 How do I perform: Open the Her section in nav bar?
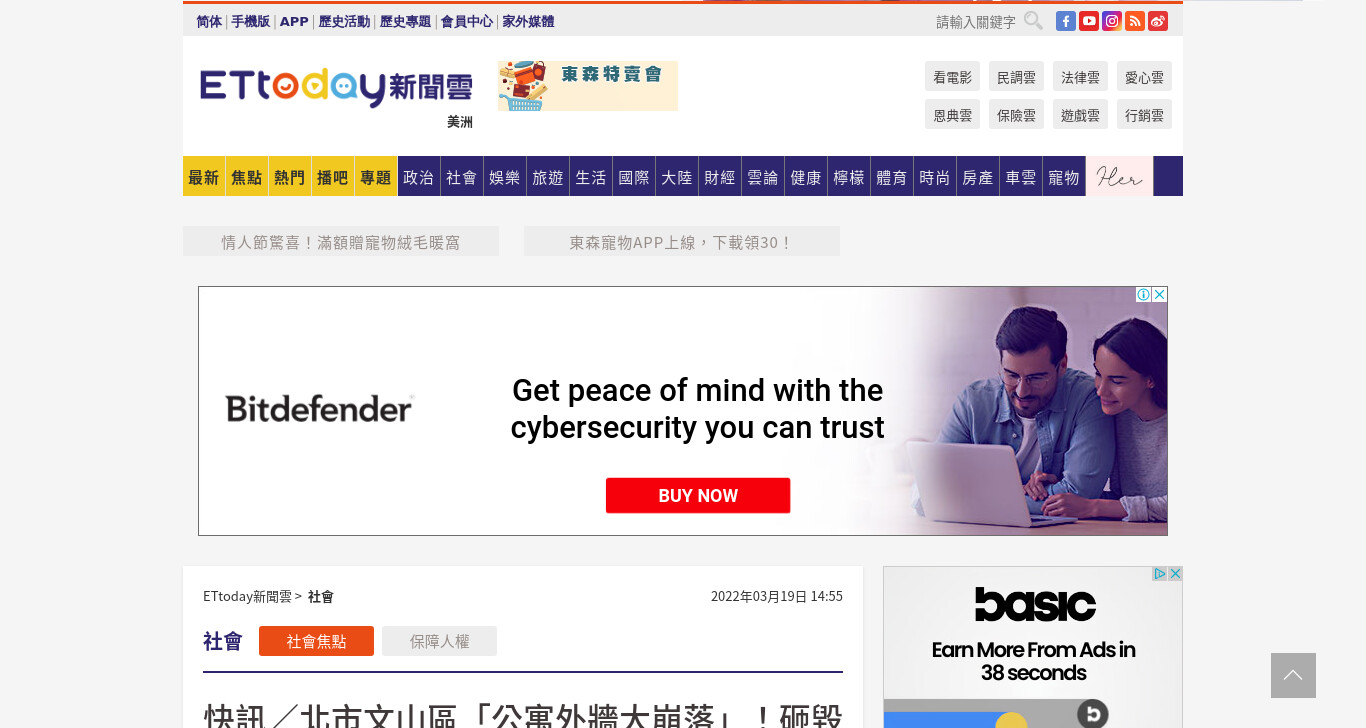[x=1119, y=176]
